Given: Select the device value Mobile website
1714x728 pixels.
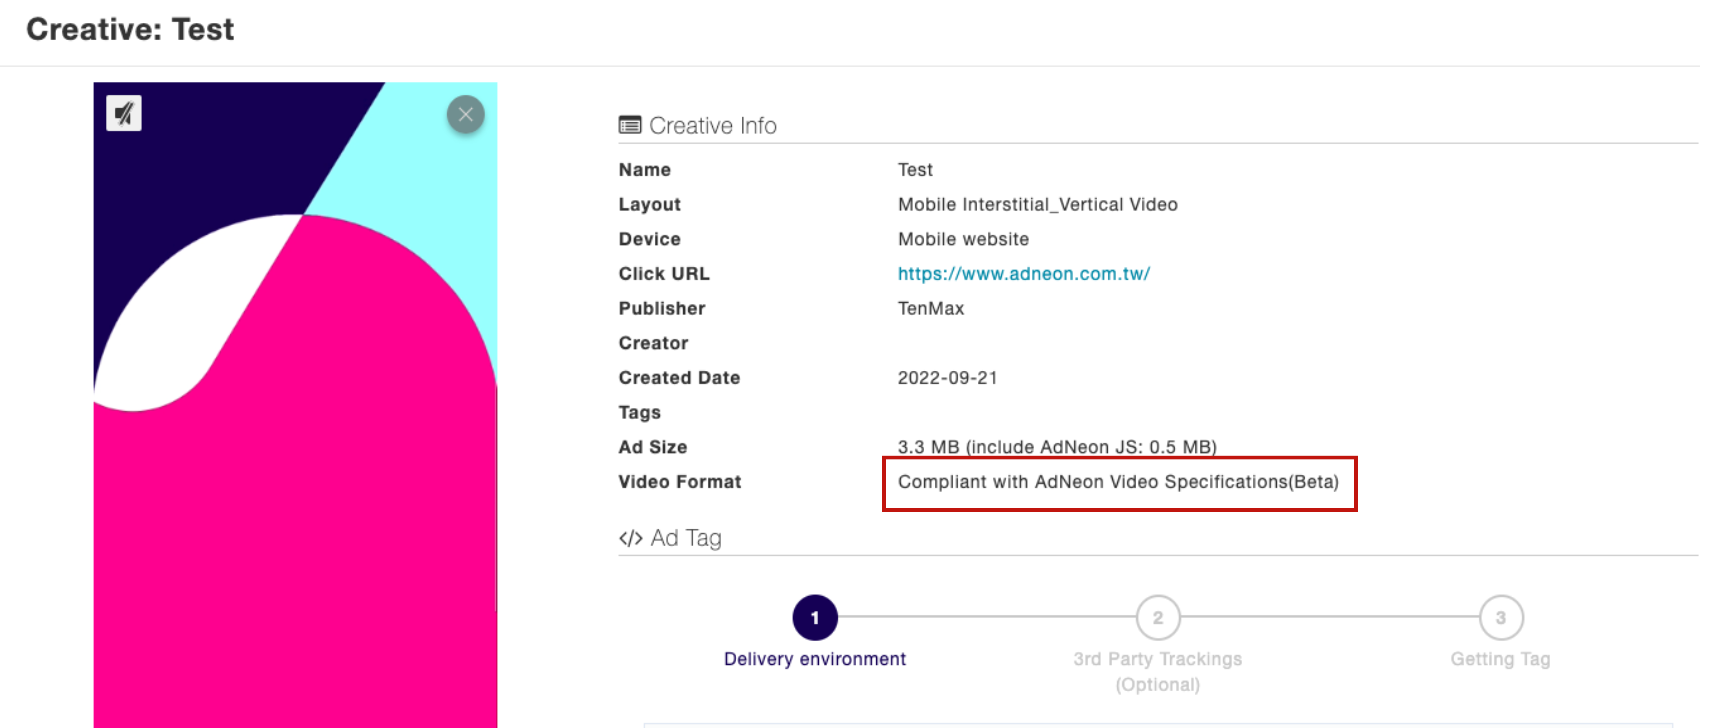Looking at the screenshot, I should [x=963, y=239].
